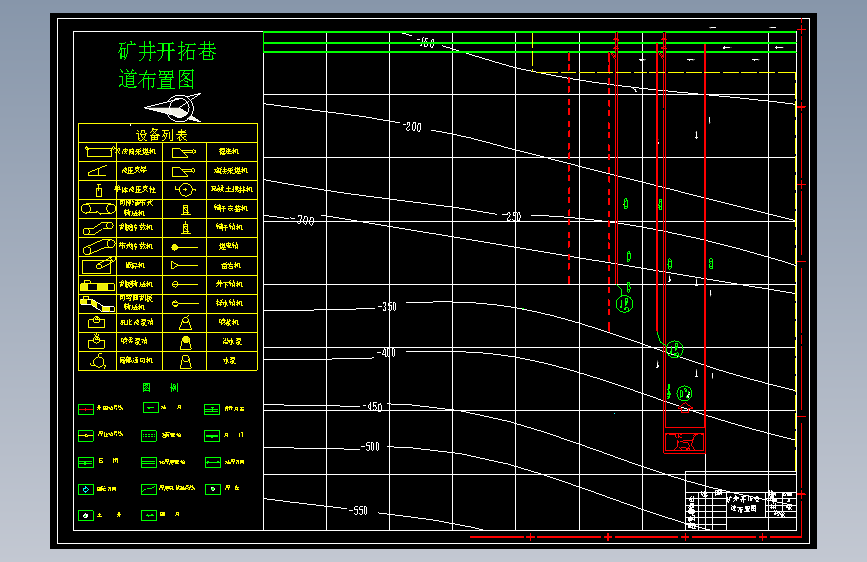Select the circular mixer symbol with crosshair lines
867x562 pixels.
[x=185, y=190]
